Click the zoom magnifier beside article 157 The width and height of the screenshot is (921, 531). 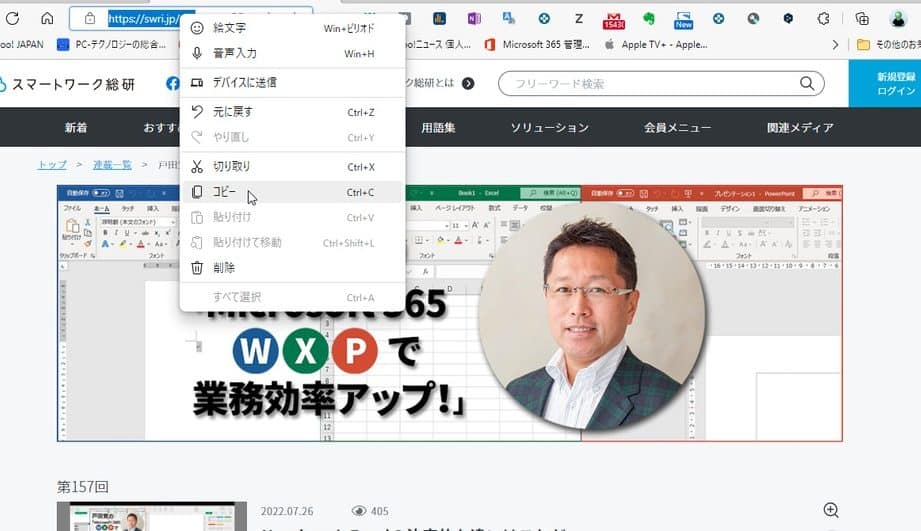(830, 510)
